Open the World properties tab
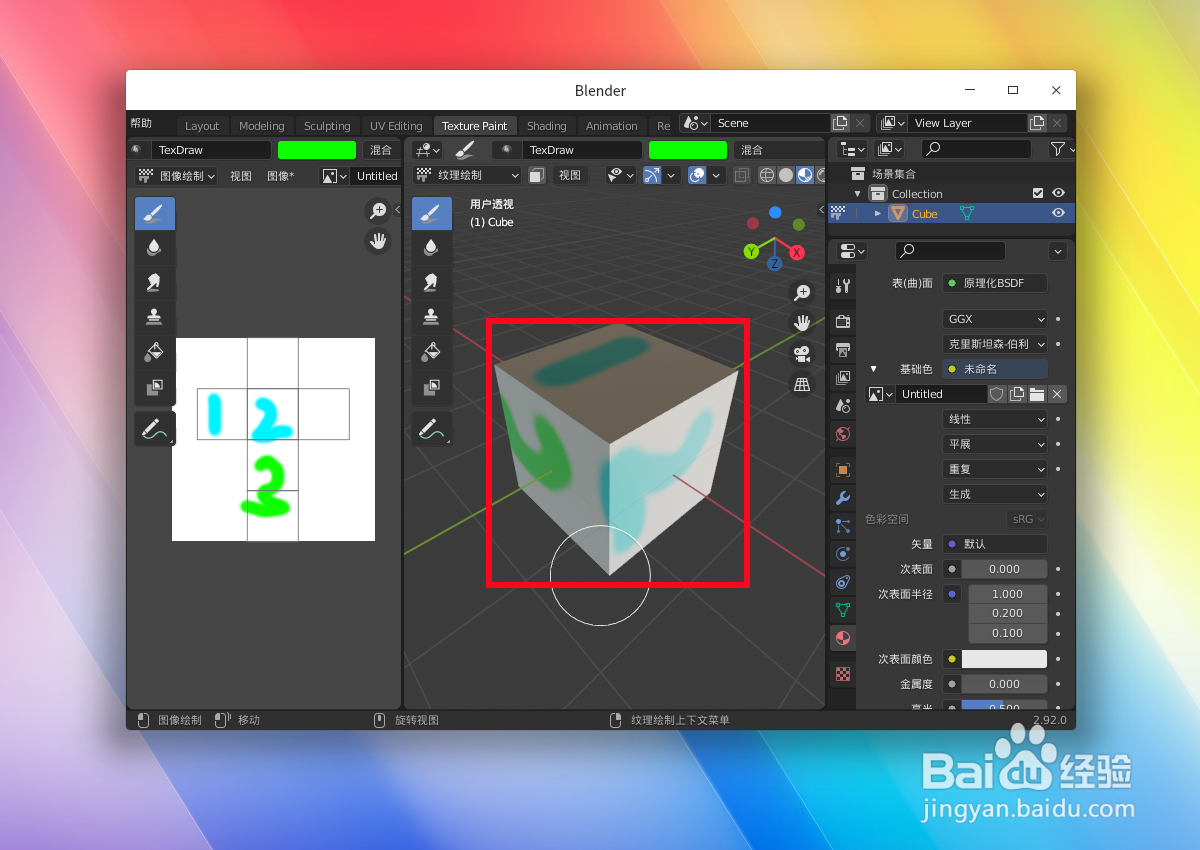Image resolution: width=1200 pixels, height=850 pixels. (x=843, y=434)
